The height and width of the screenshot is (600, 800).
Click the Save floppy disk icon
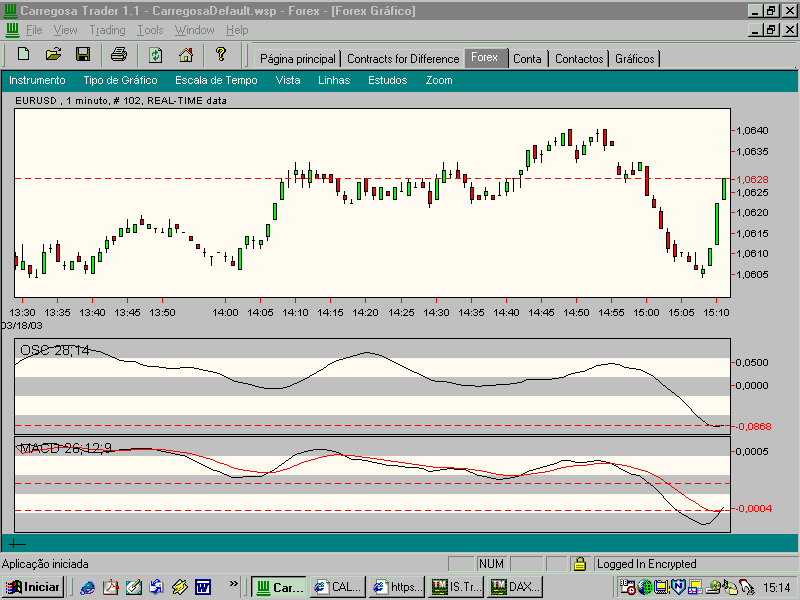(x=83, y=54)
